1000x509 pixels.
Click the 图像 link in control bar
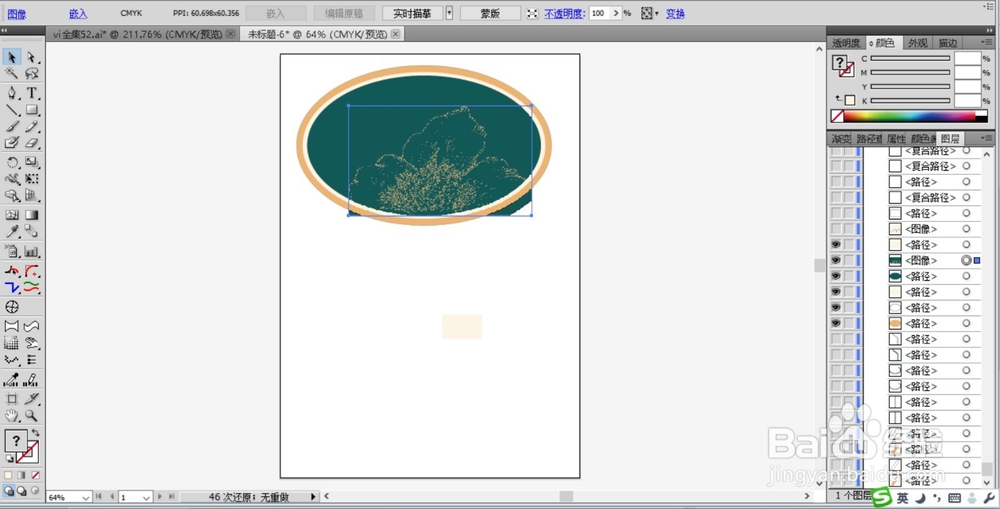(x=17, y=13)
